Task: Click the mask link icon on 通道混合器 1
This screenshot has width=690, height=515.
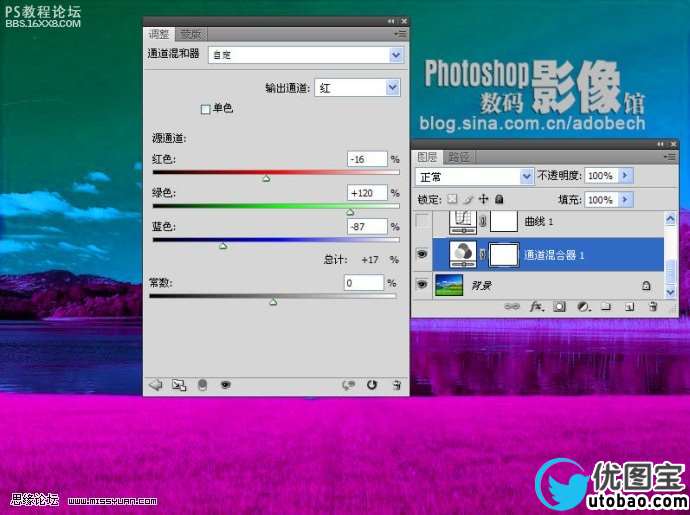Action: [x=483, y=254]
